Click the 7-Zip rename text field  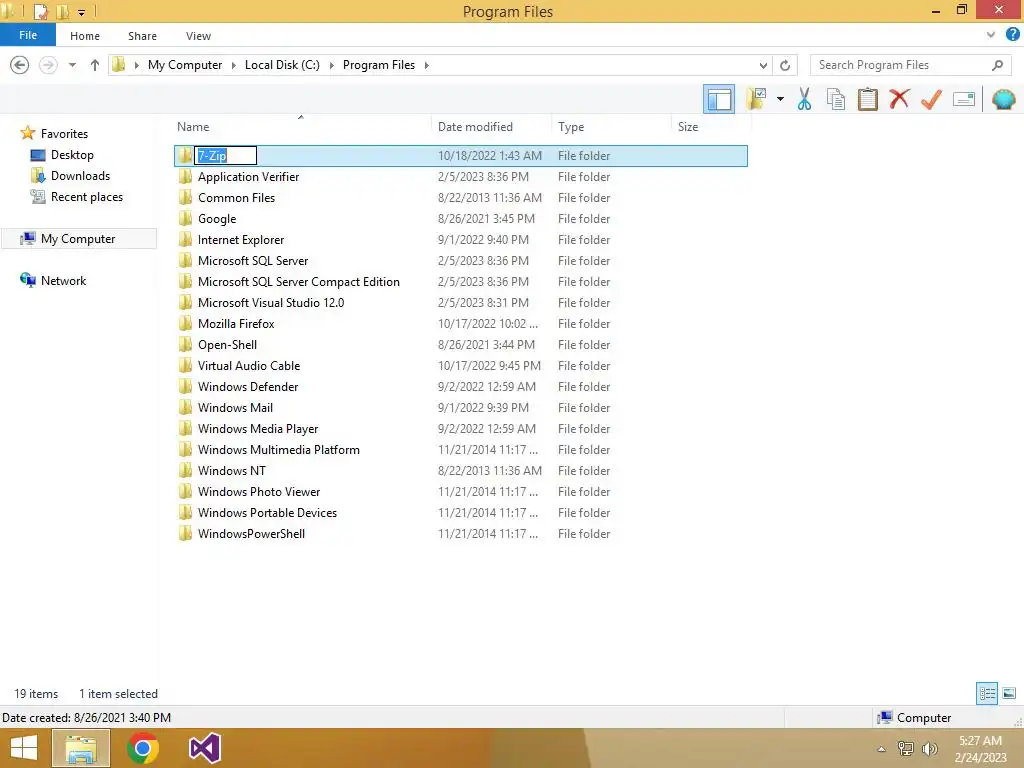pos(225,155)
